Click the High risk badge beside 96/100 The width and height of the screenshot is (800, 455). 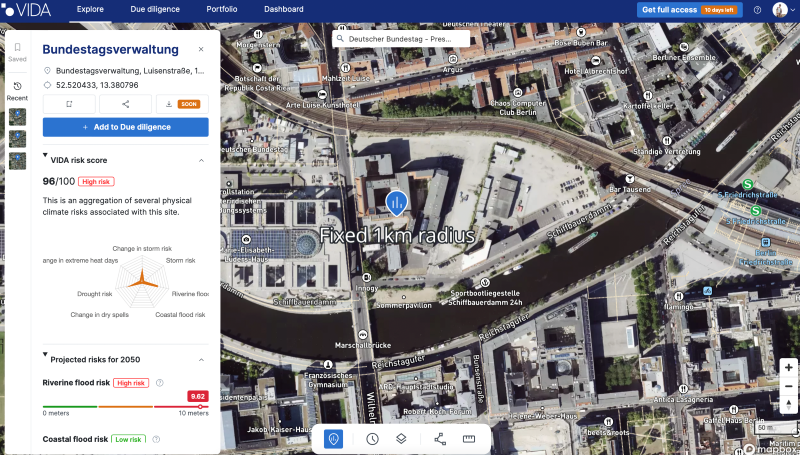(96, 182)
